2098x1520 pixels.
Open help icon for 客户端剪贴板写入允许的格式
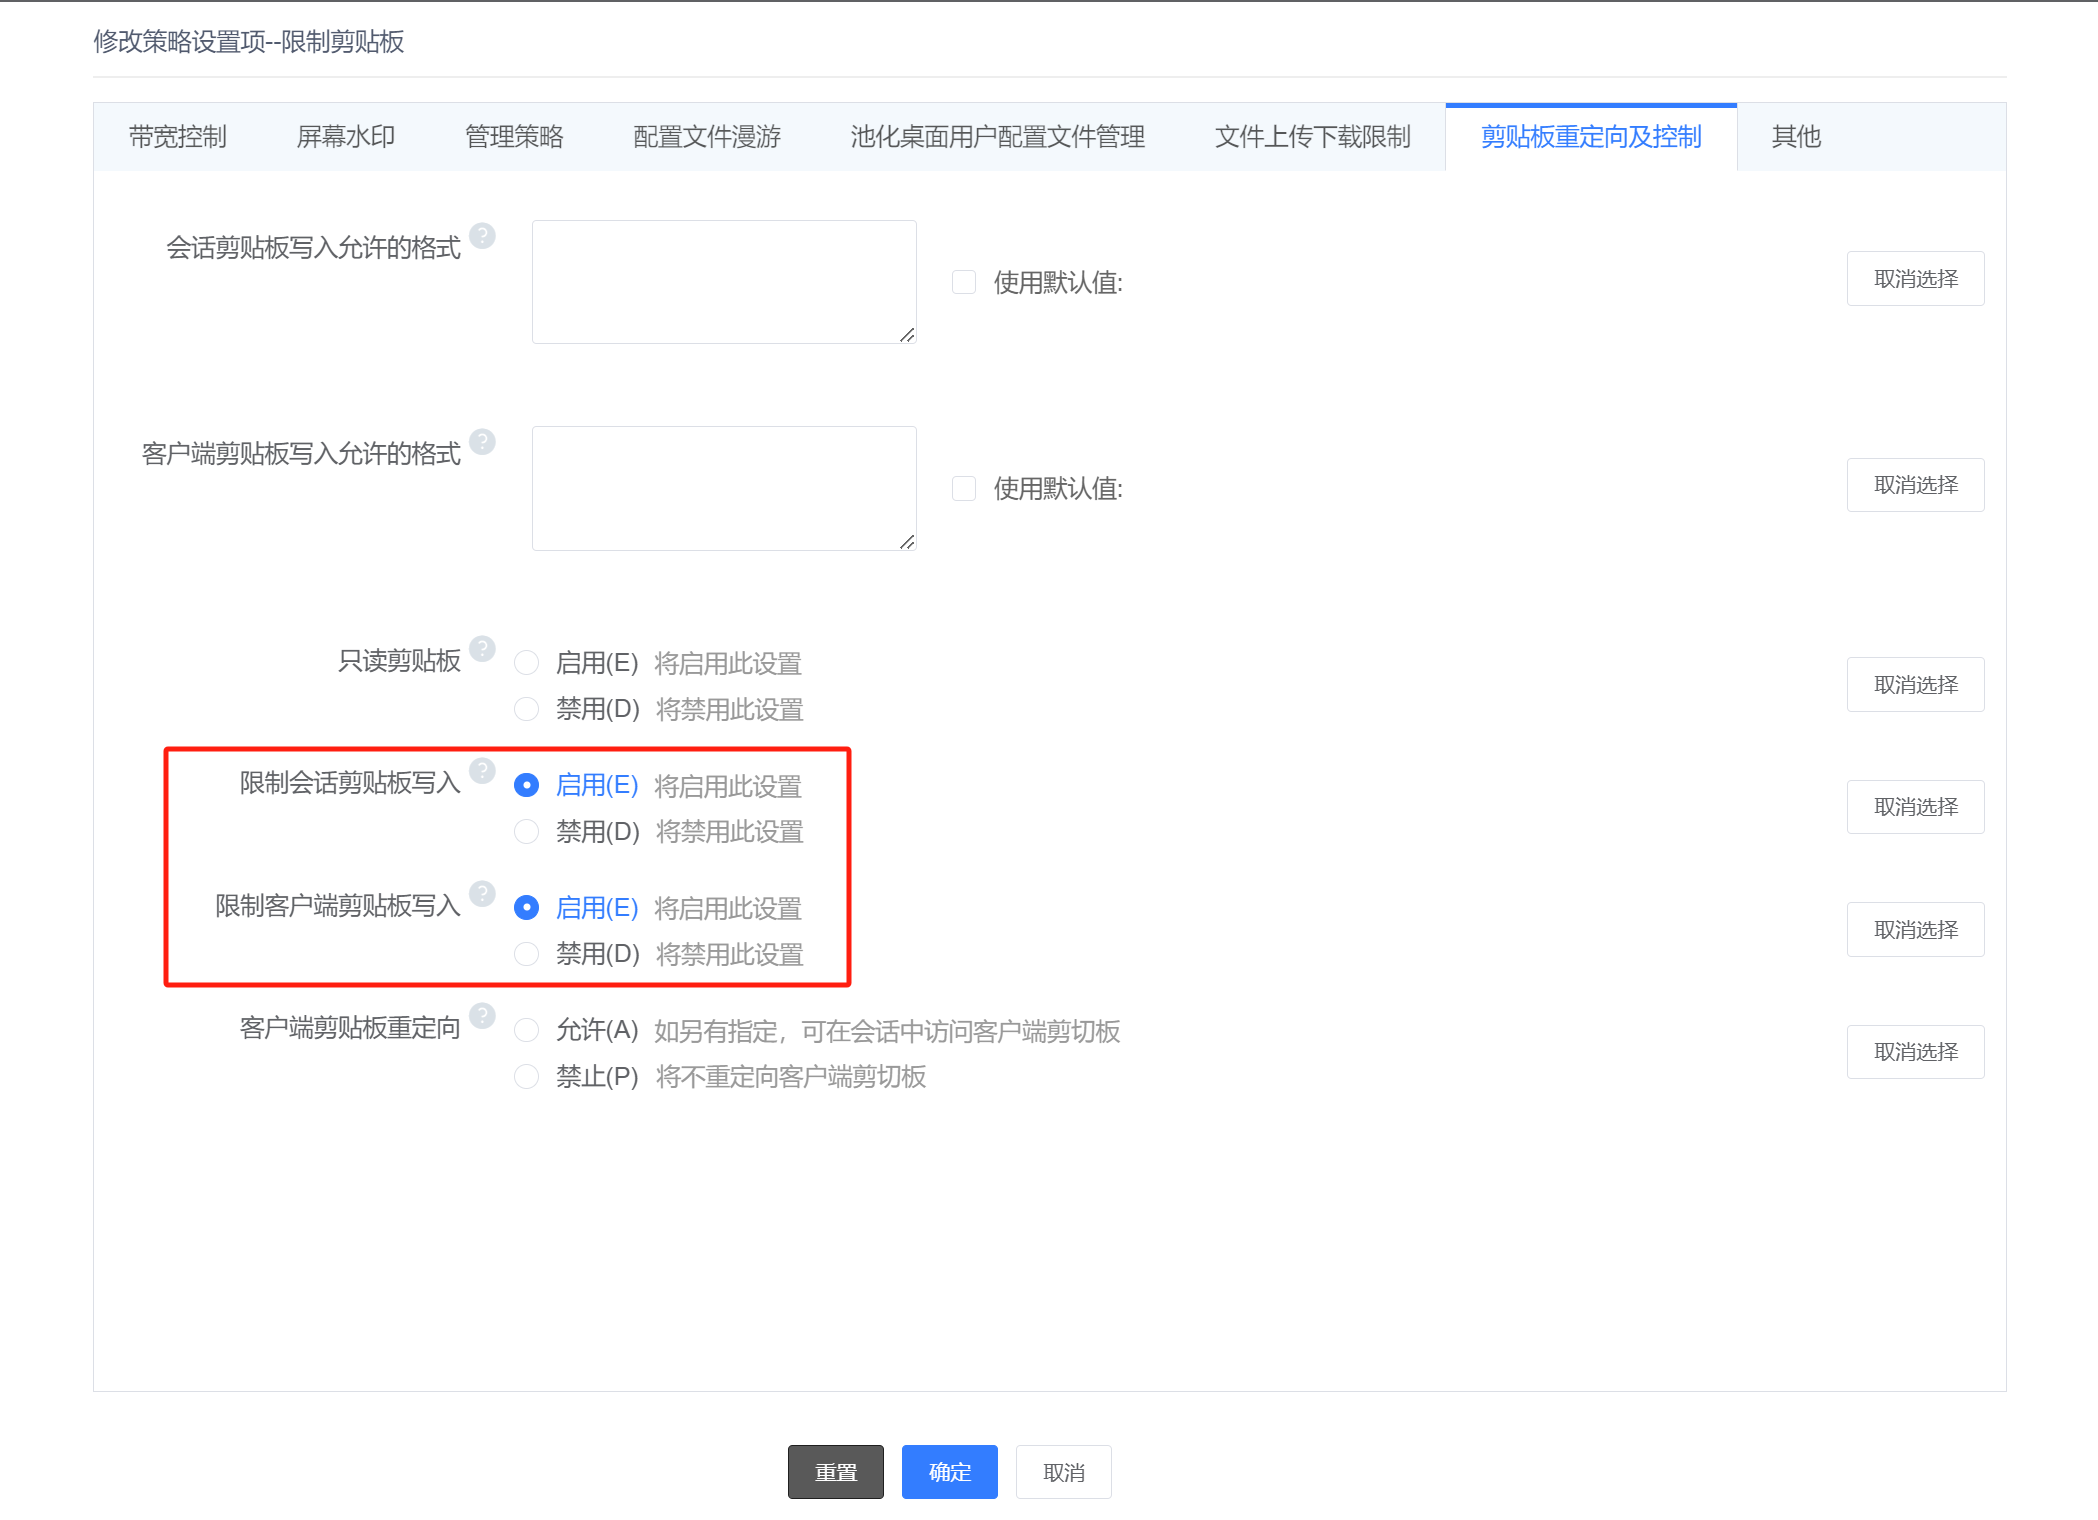pos(482,442)
